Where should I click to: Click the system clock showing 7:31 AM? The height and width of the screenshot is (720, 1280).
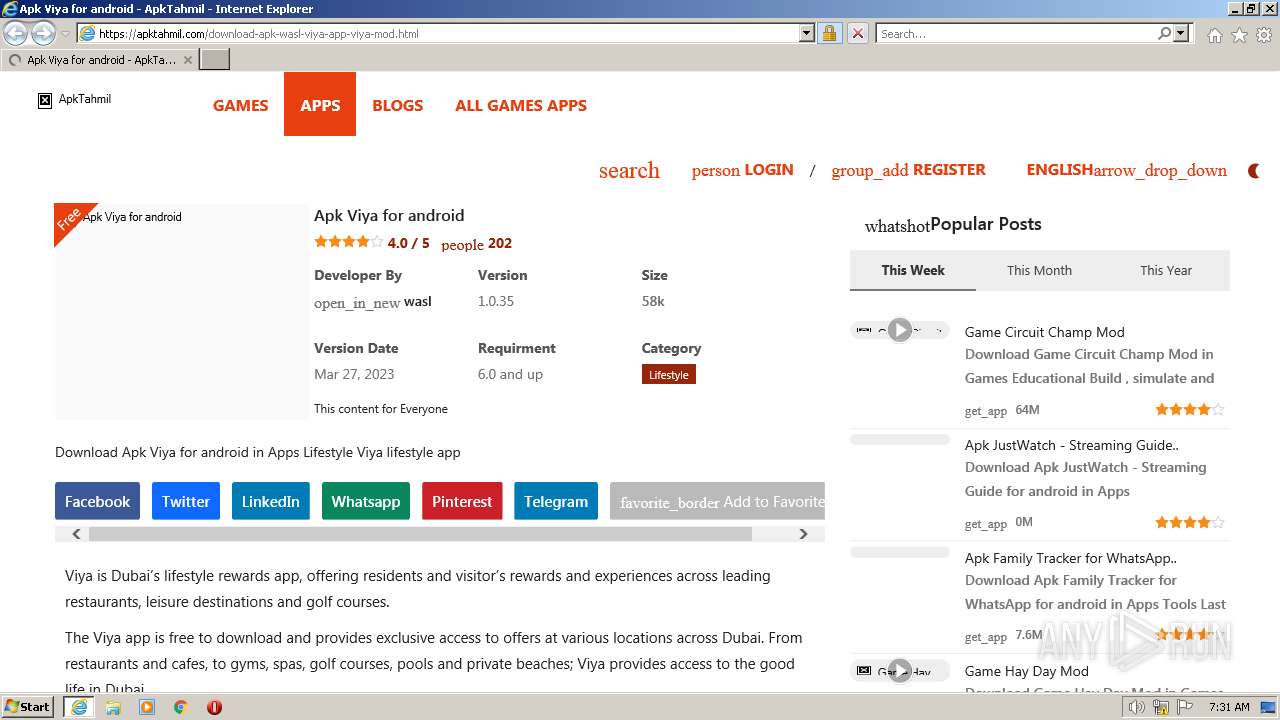click(1229, 707)
